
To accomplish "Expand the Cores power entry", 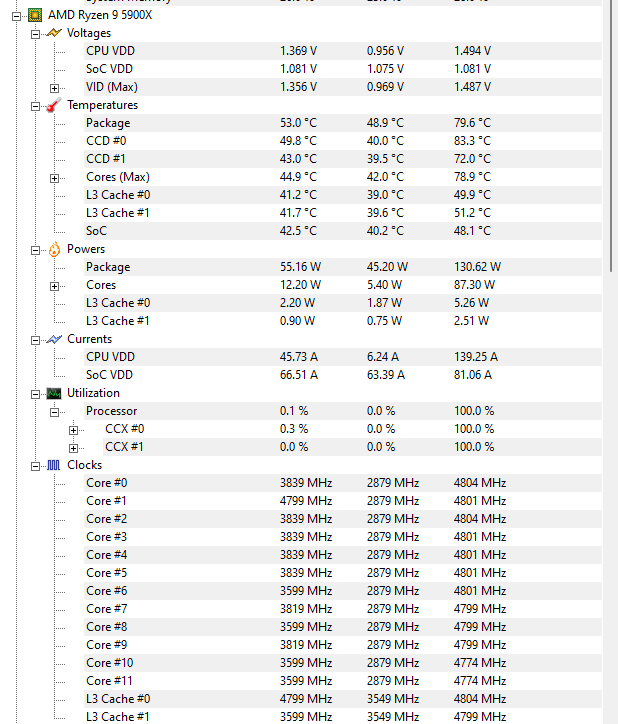I will pos(55,286).
